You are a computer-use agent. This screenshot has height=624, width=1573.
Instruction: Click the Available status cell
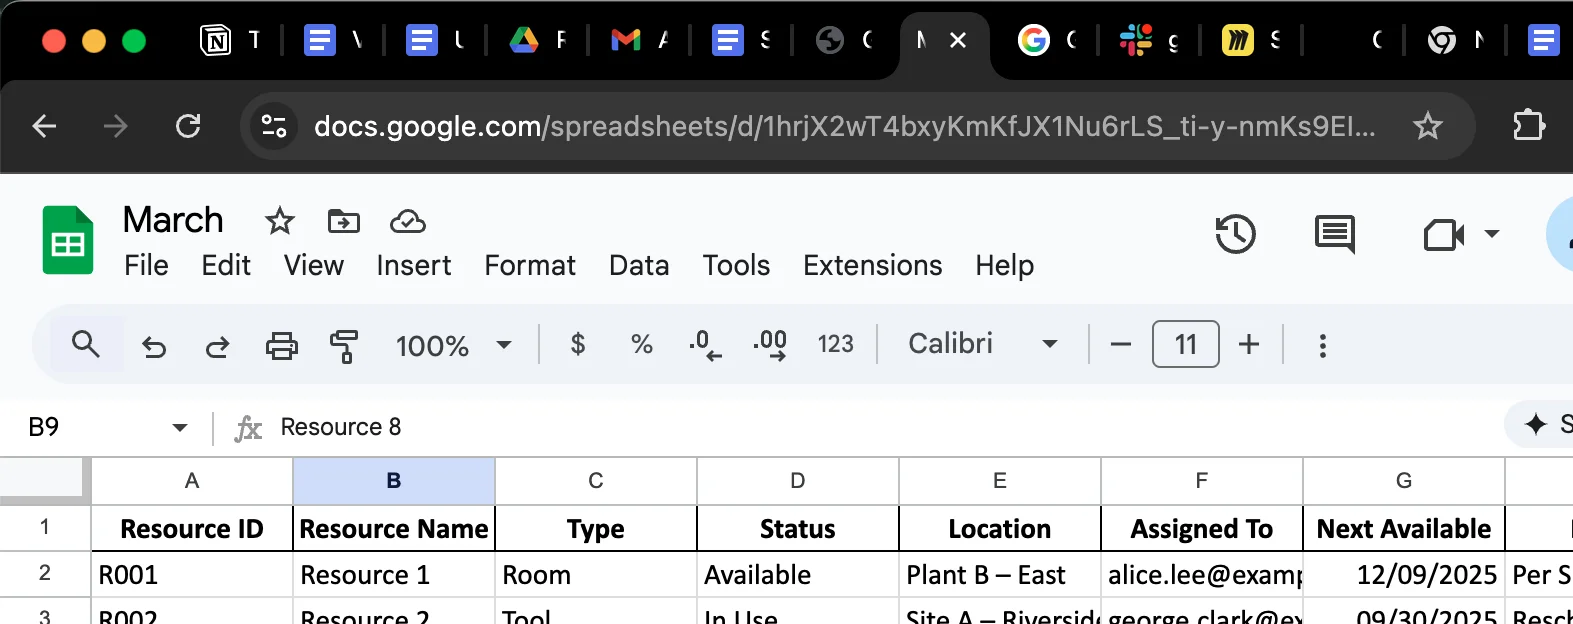[x=798, y=575]
